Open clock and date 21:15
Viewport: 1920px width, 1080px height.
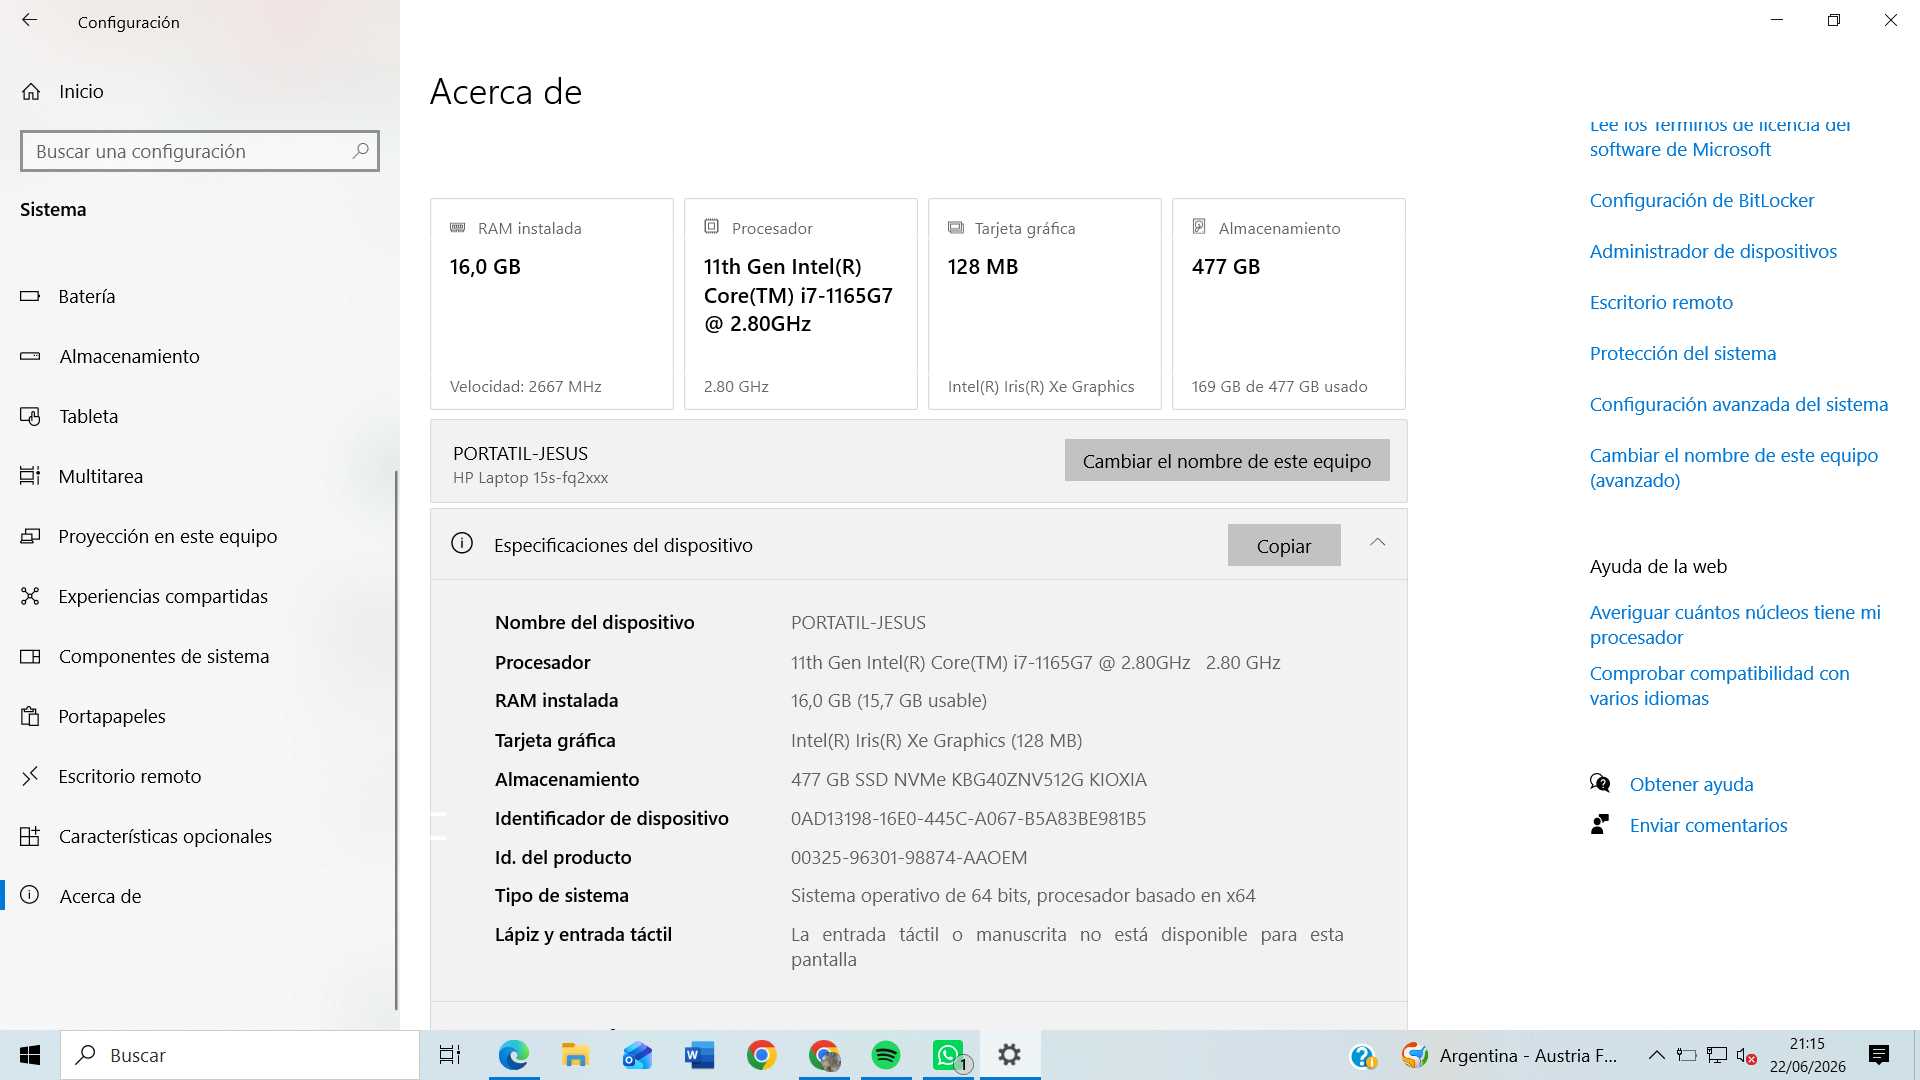(1807, 1055)
